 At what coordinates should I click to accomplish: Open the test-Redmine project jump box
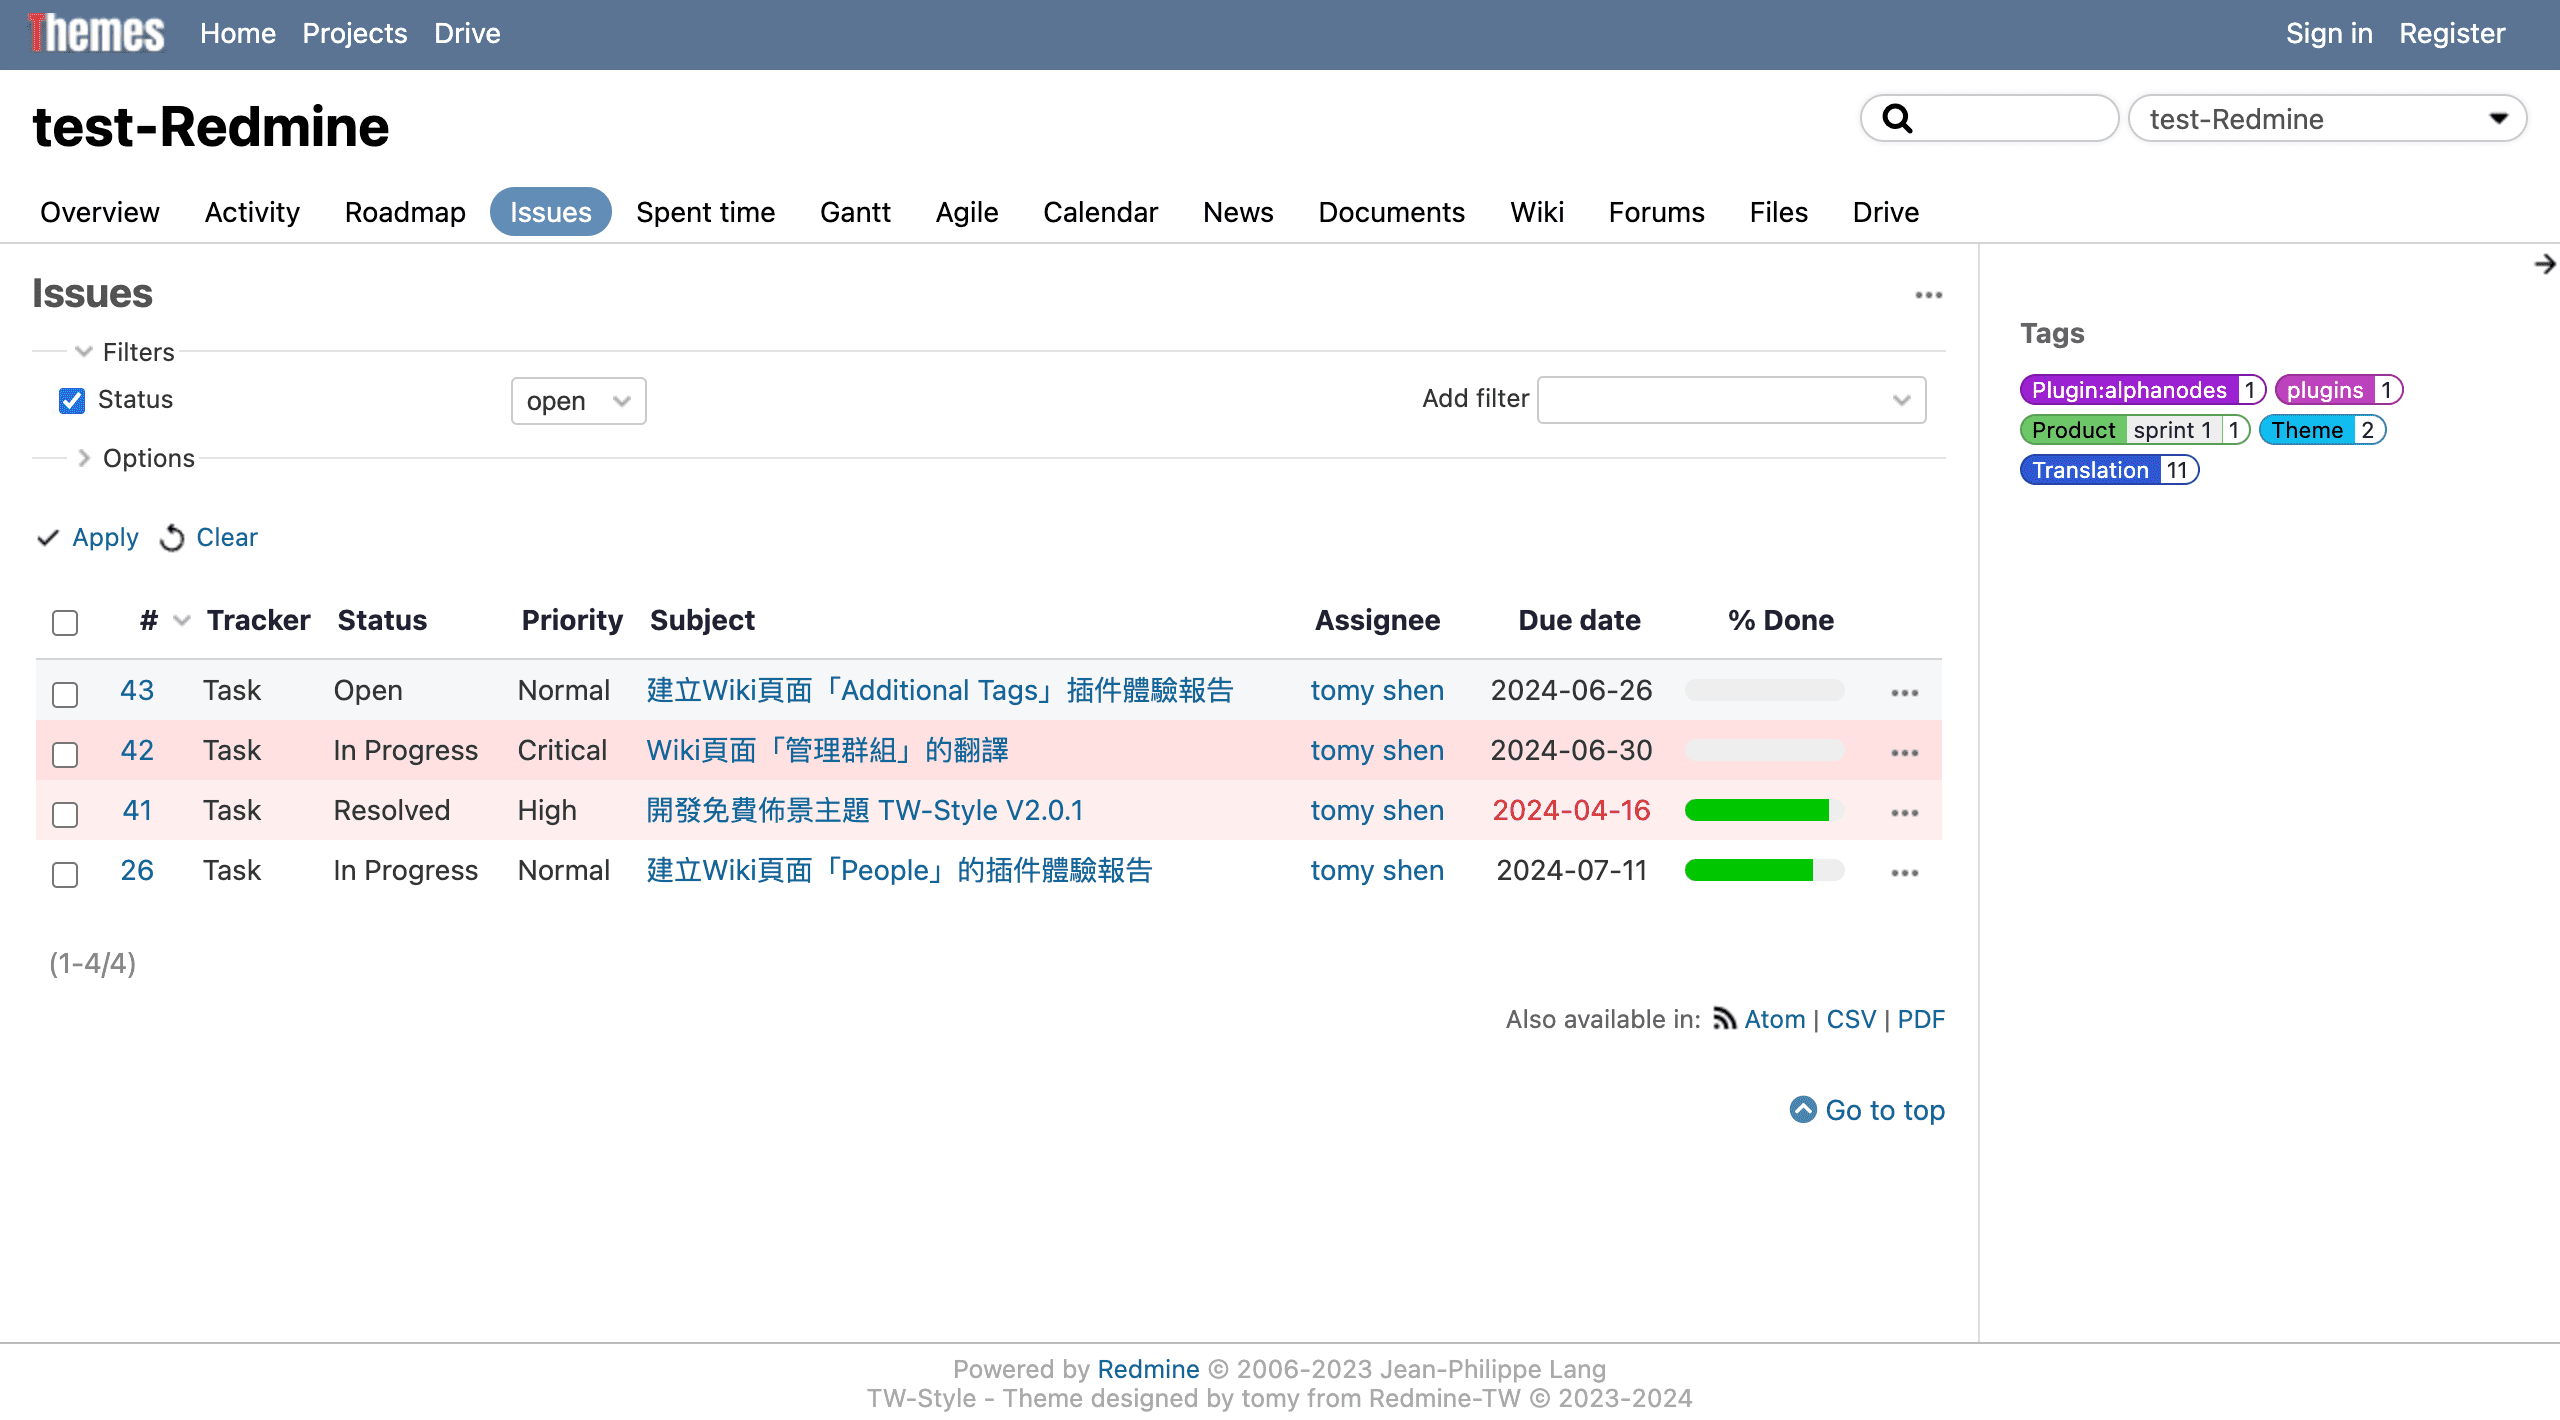pos(2326,119)
